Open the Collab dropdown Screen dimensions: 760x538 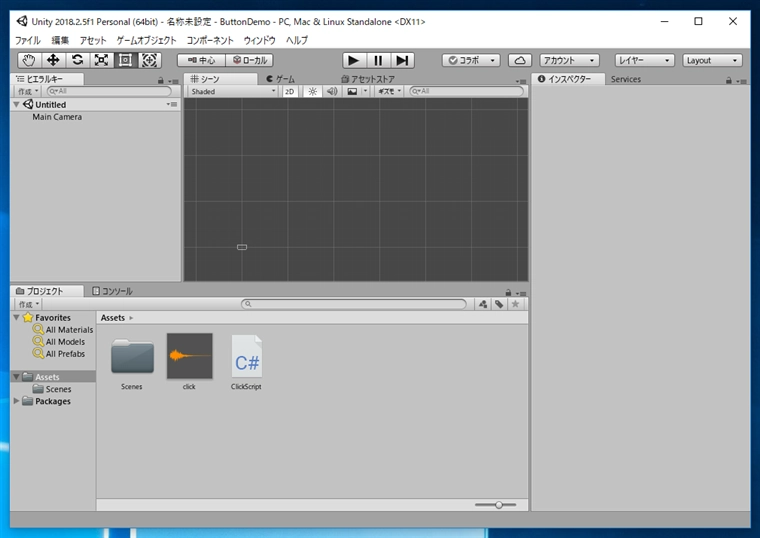click(471, 60)
